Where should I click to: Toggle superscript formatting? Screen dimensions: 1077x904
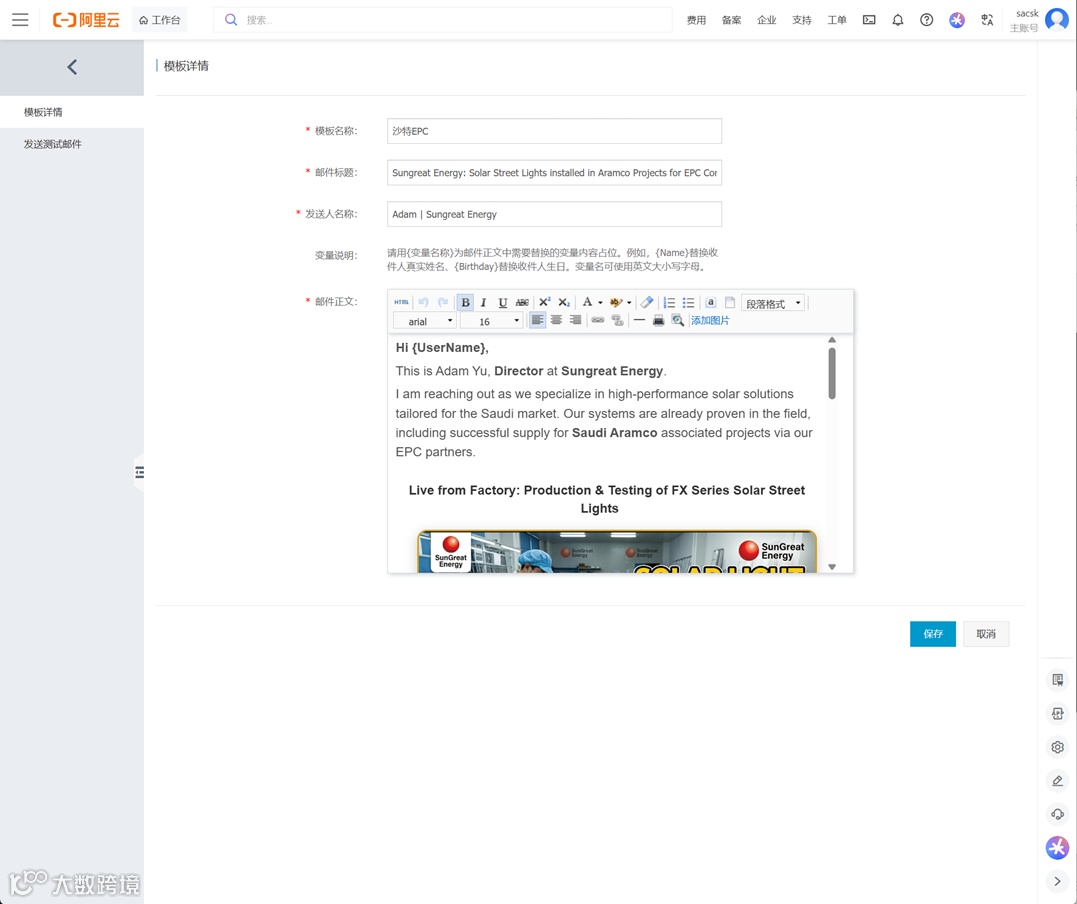[545, 302]
